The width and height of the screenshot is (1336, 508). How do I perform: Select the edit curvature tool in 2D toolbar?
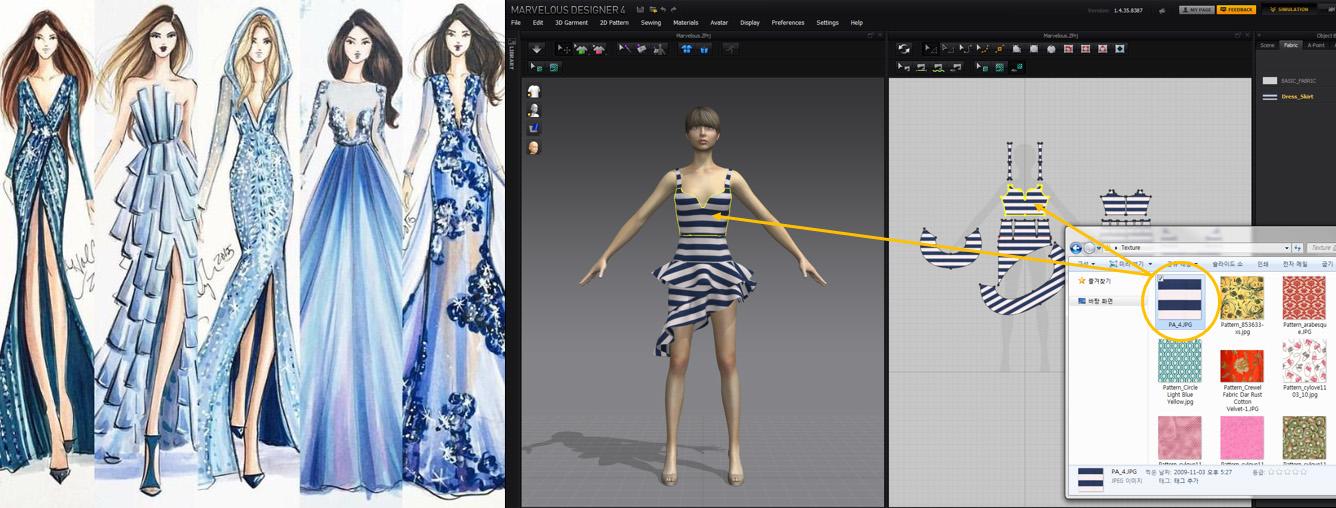965,48
